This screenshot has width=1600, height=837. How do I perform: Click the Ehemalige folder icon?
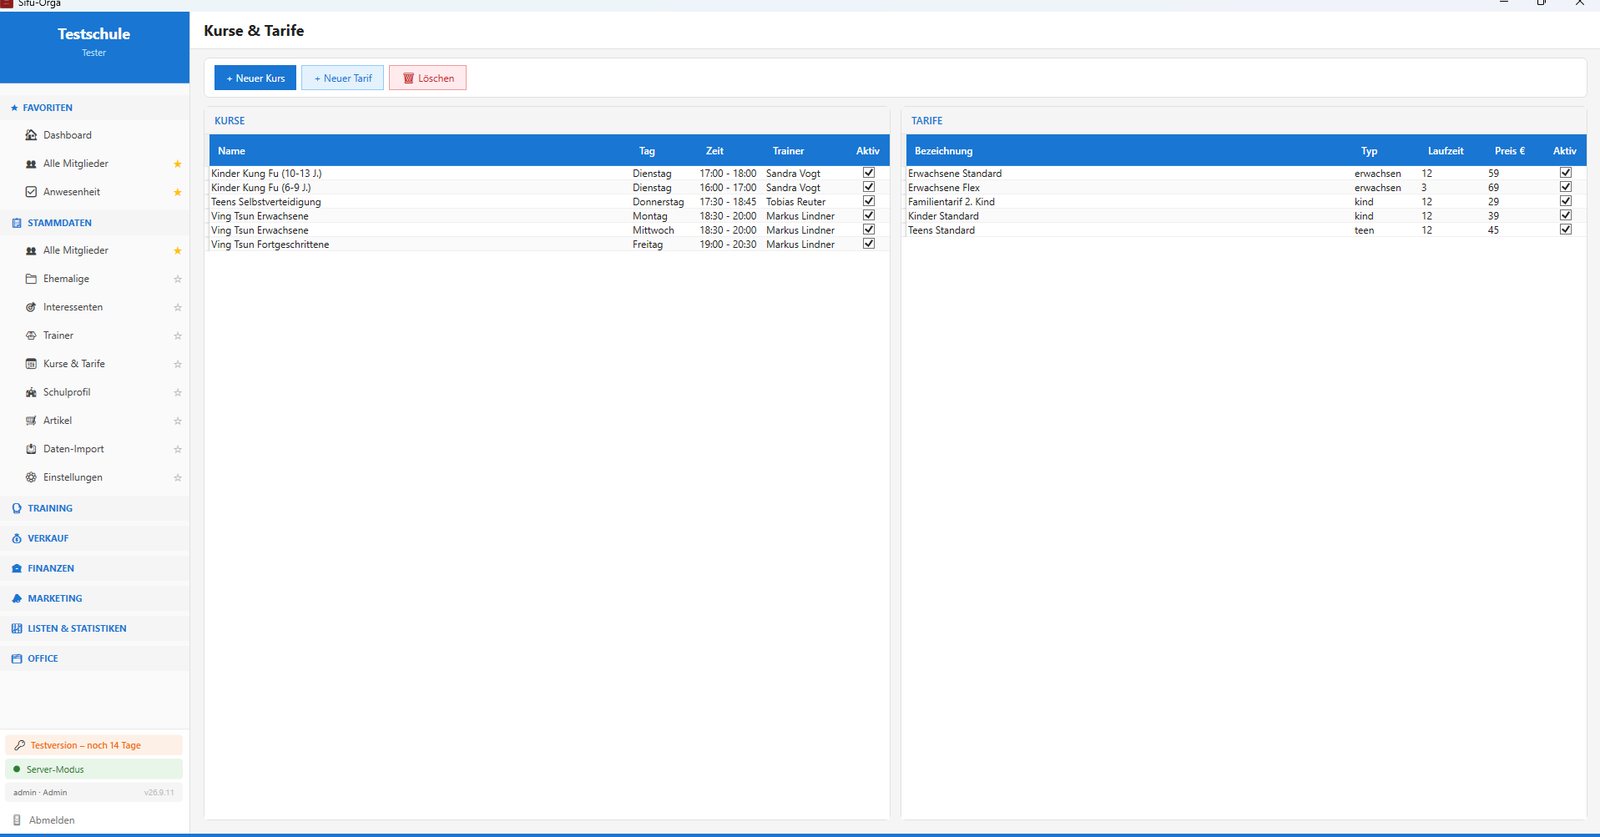[31, 279]
